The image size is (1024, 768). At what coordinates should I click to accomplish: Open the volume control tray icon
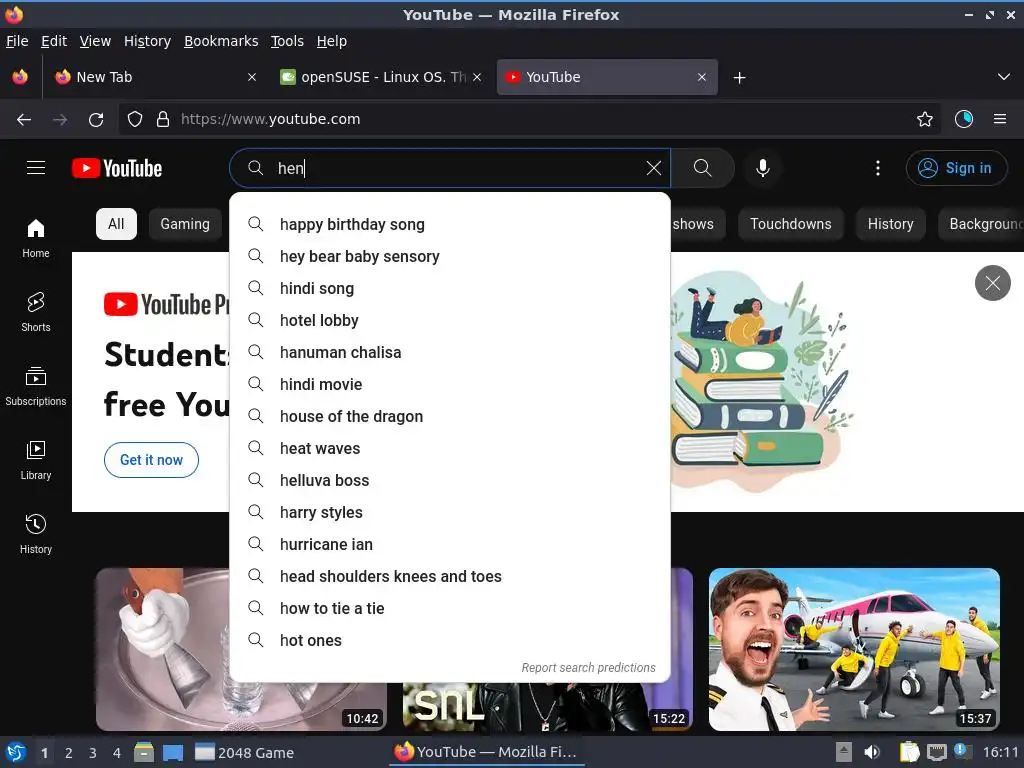click(872, 752)
